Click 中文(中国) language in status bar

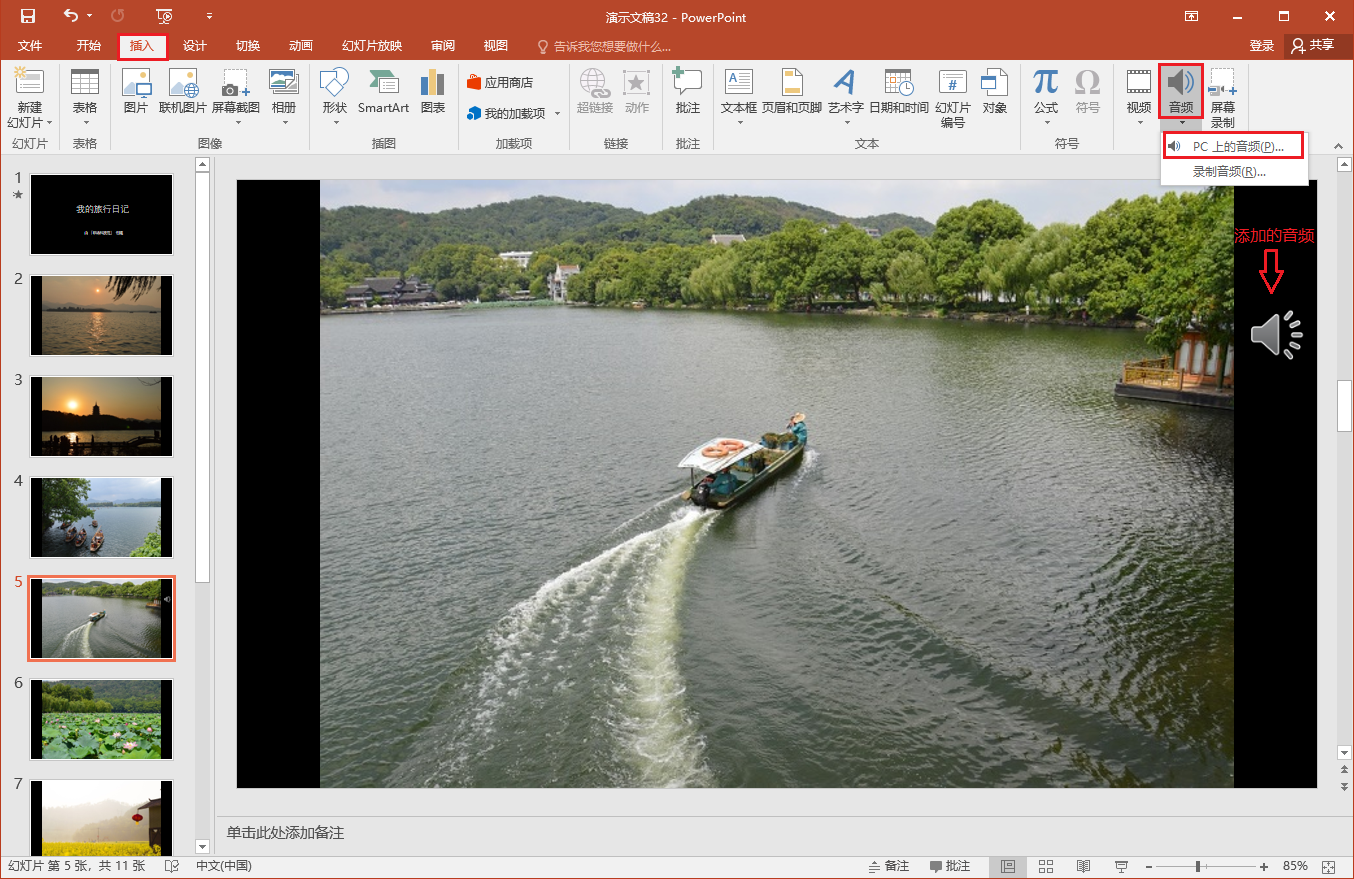(x=223, y=866)
